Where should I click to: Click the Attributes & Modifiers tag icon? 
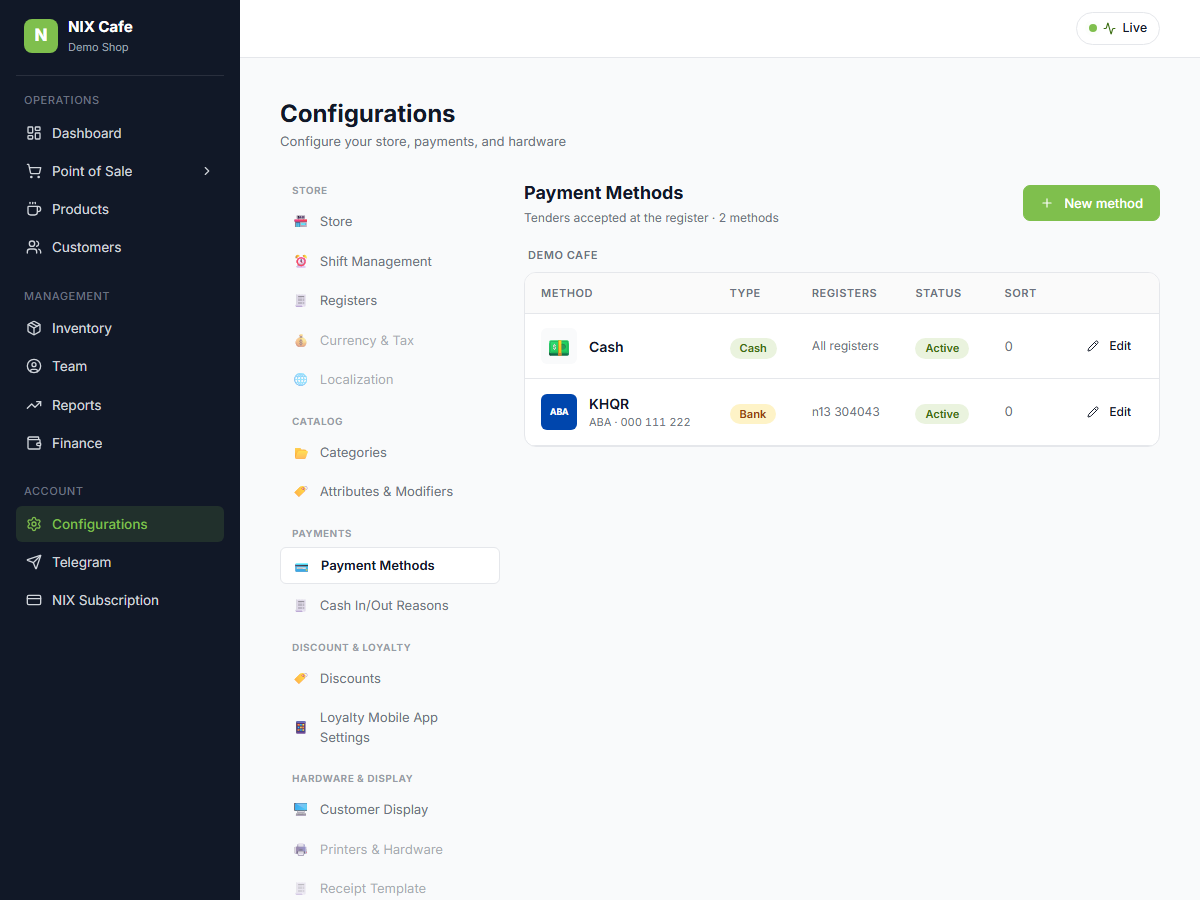pyautogui.click(x=301, y=491)
